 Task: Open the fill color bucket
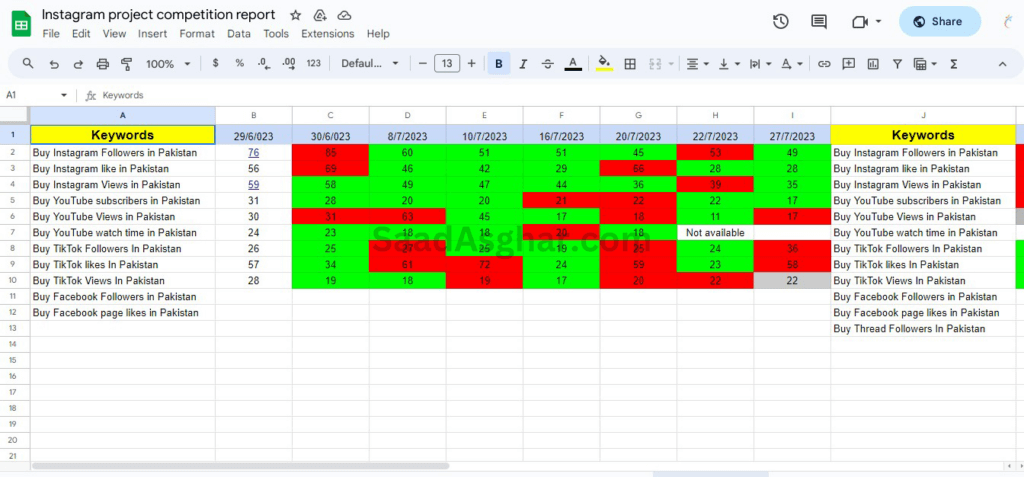pos(605,63)
